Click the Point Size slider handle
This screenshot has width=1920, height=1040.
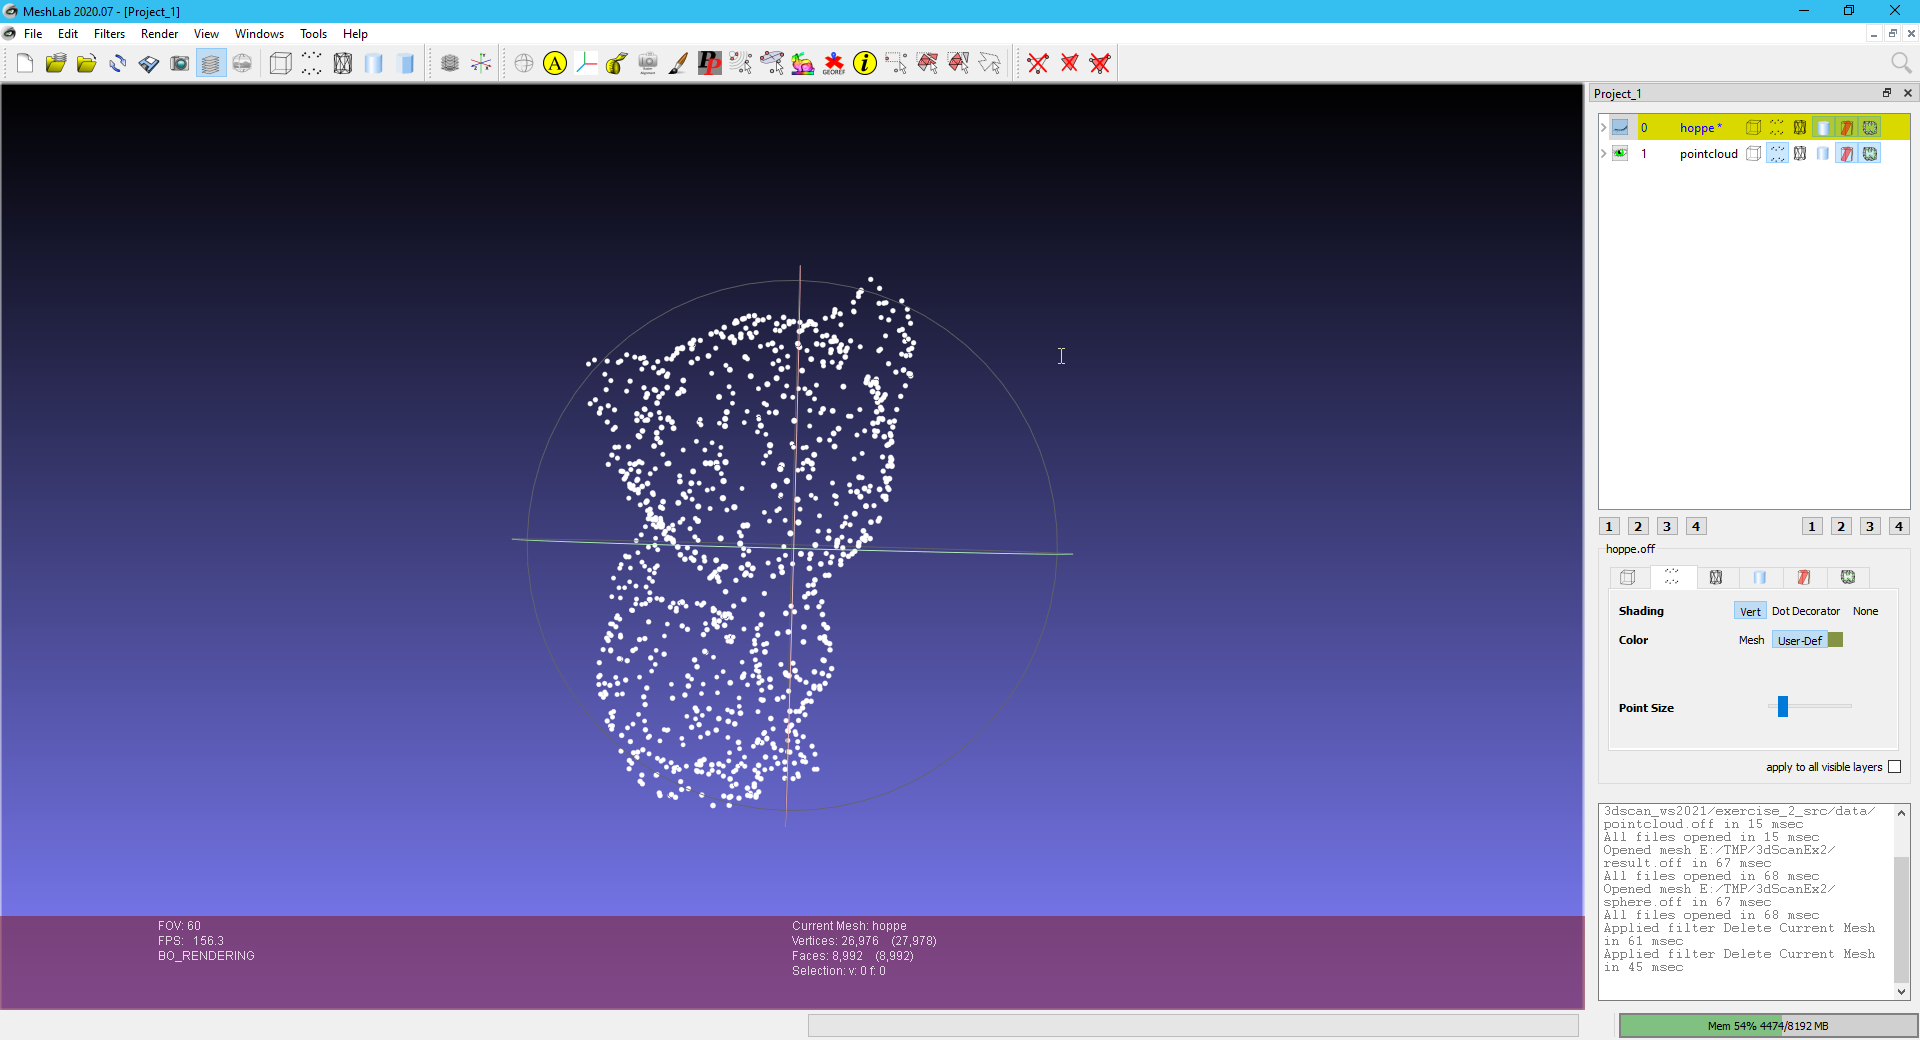coord(1782,707)
